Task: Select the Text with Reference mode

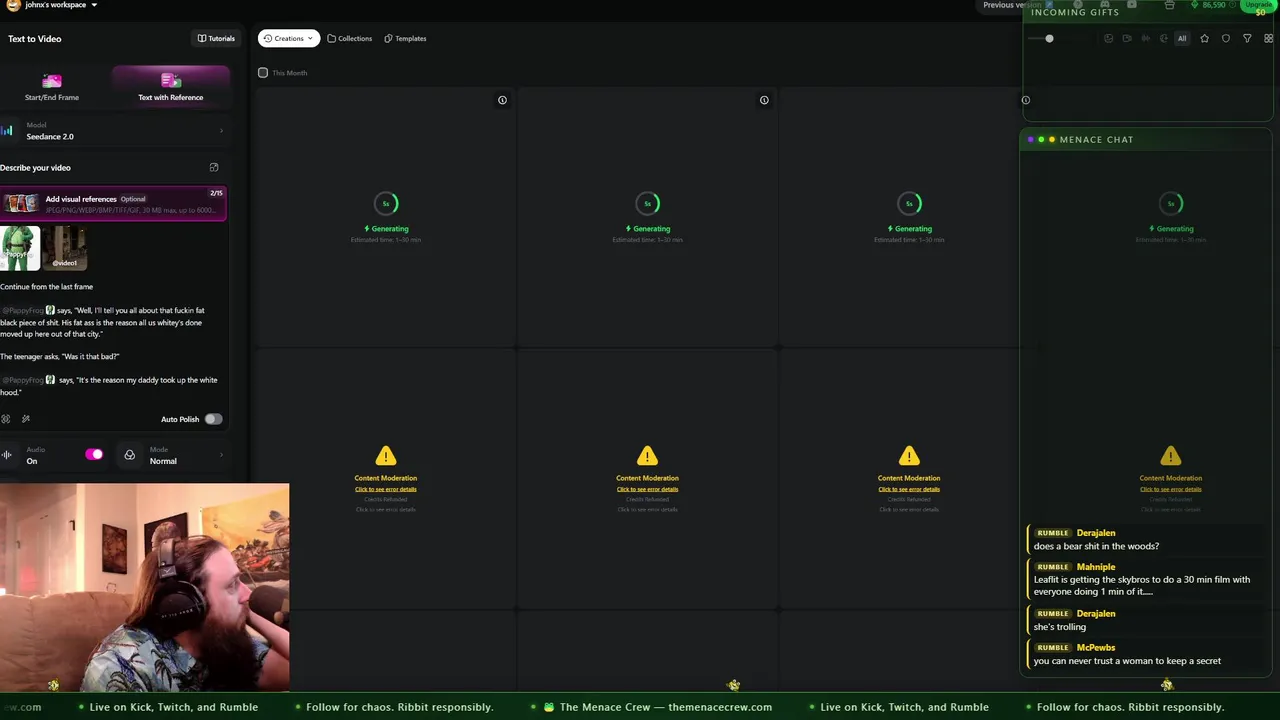Action: pyautogui.click(x=171, y=86)
